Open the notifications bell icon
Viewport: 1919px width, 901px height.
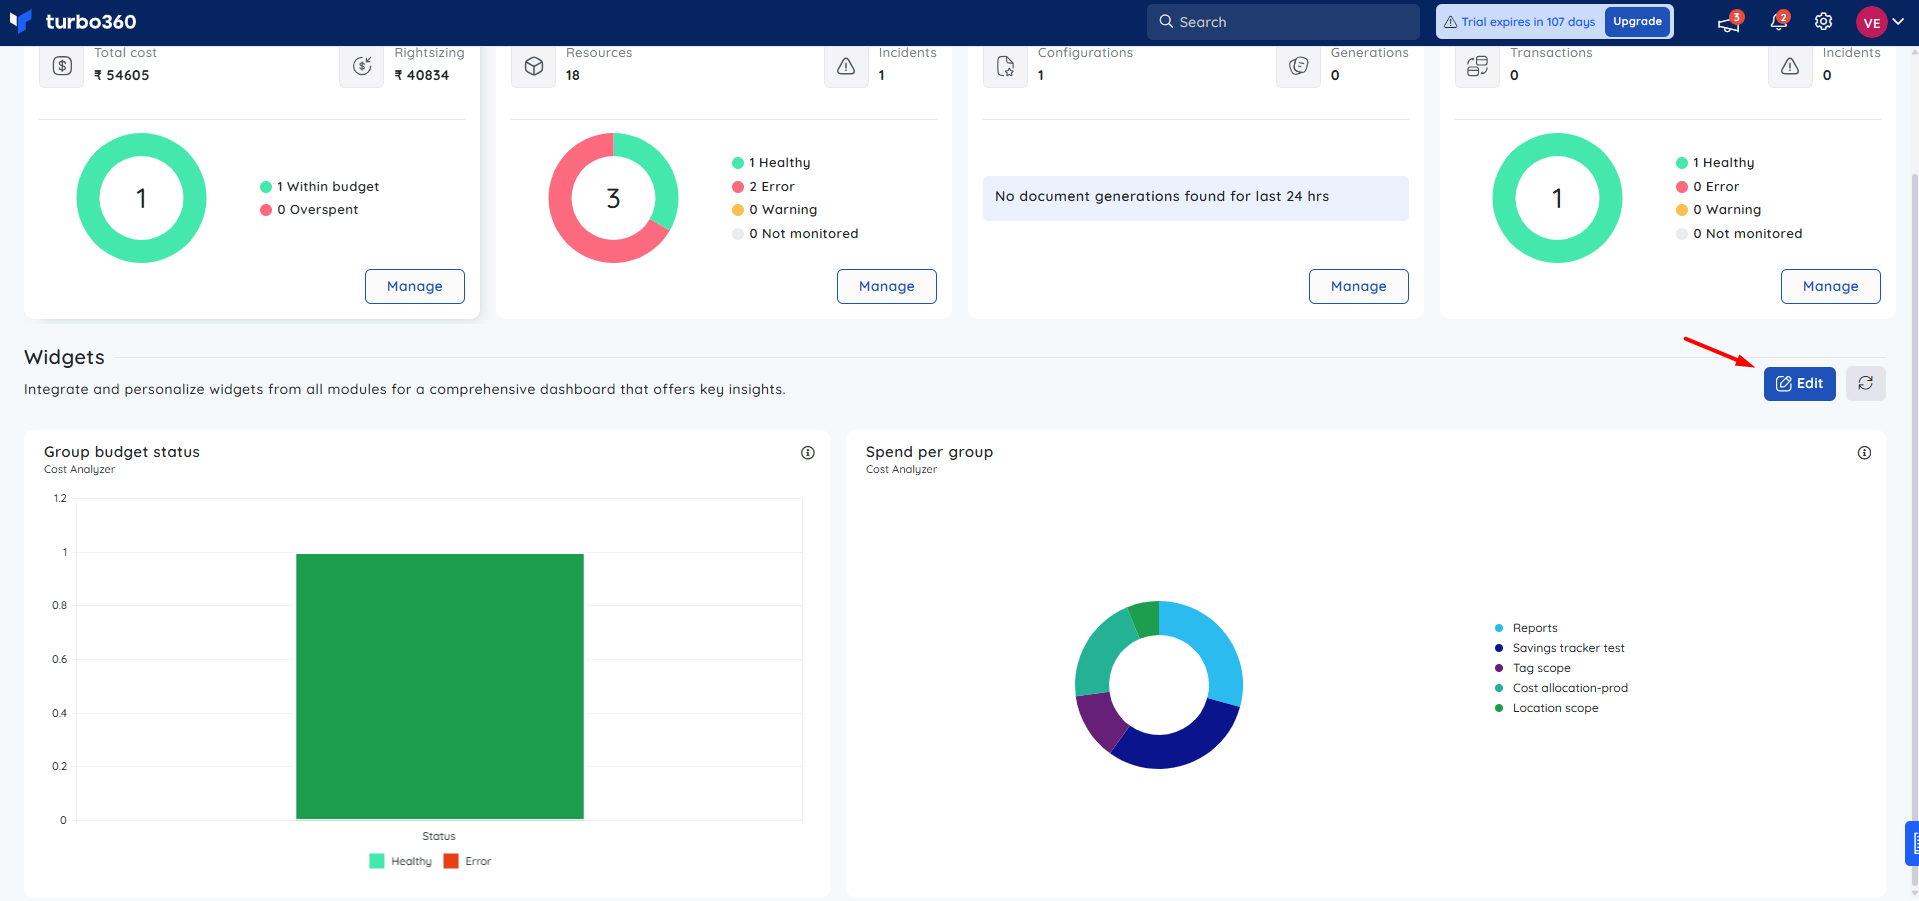[1779, 21]
